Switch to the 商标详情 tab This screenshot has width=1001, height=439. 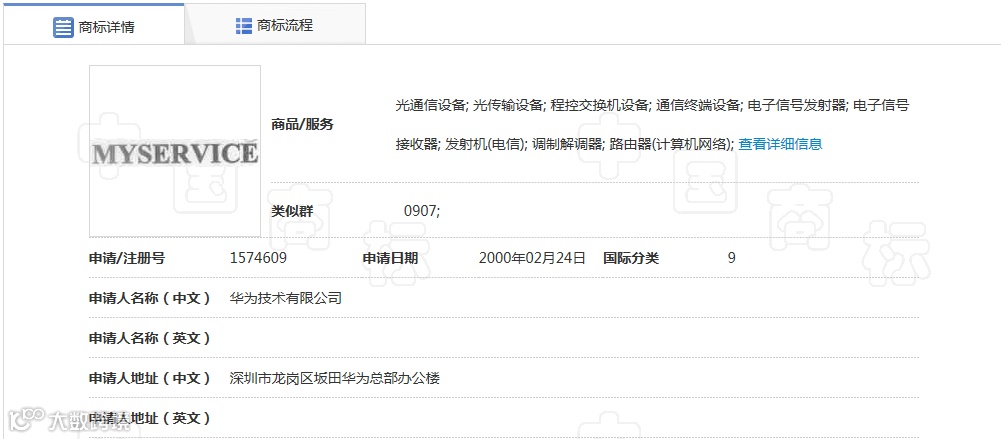[x=94, y=24]
